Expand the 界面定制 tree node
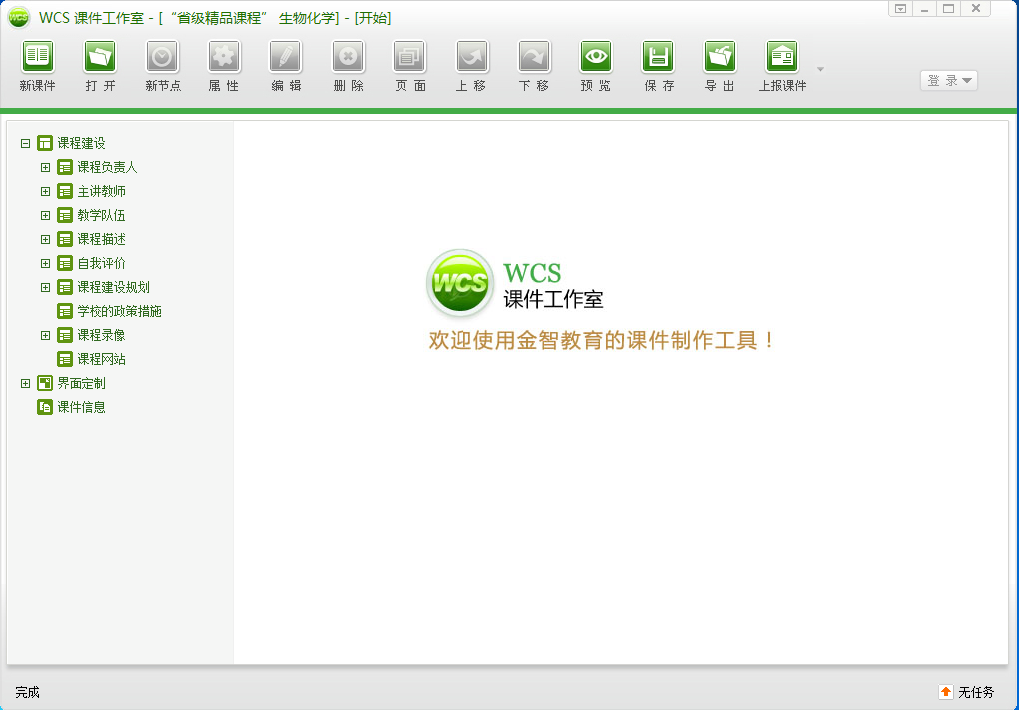 26,383
